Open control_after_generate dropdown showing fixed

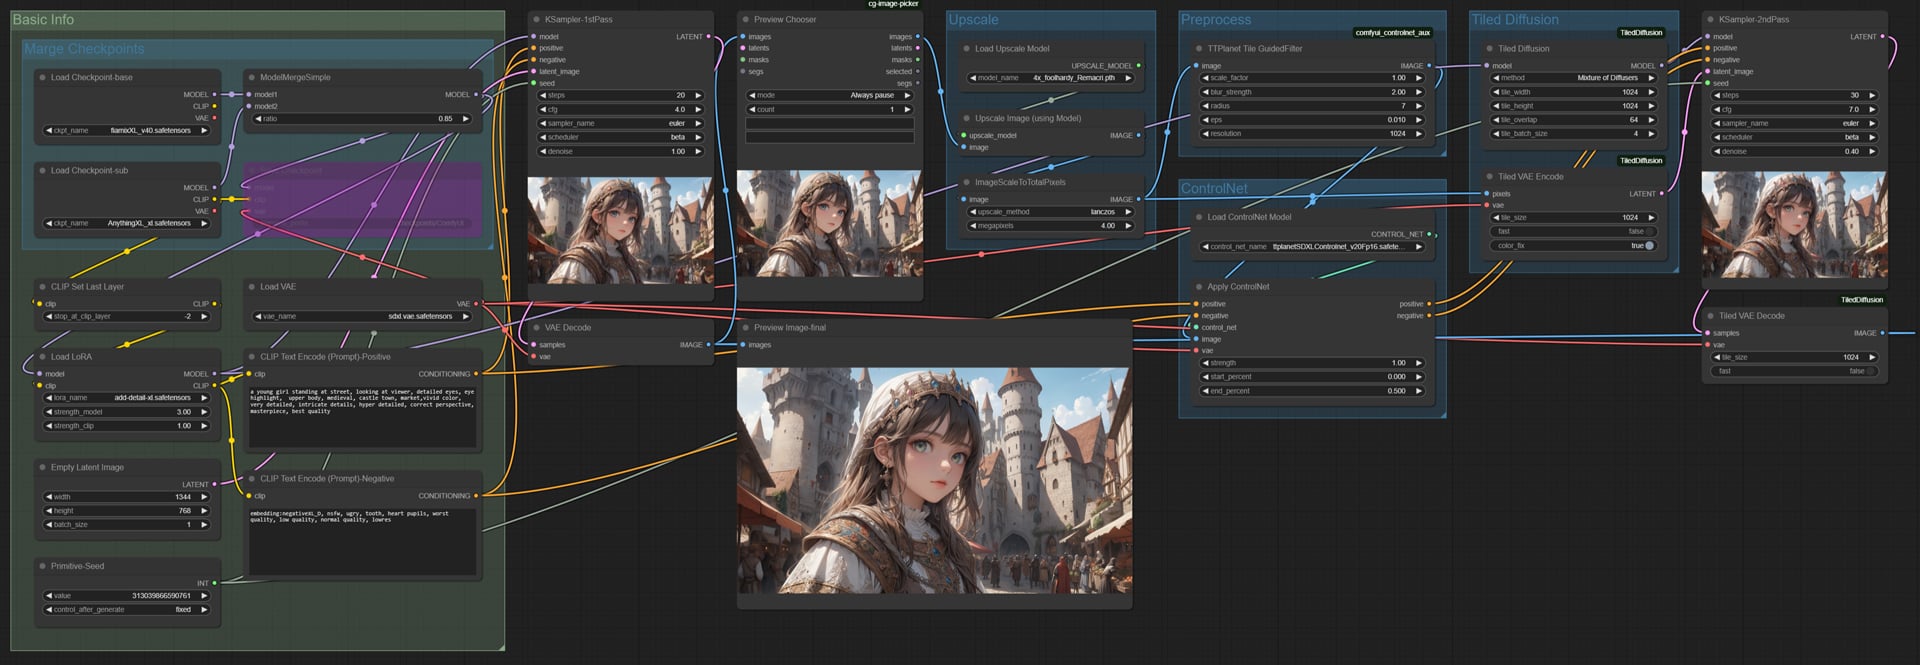pyautogui.click(x=126, y=609)
